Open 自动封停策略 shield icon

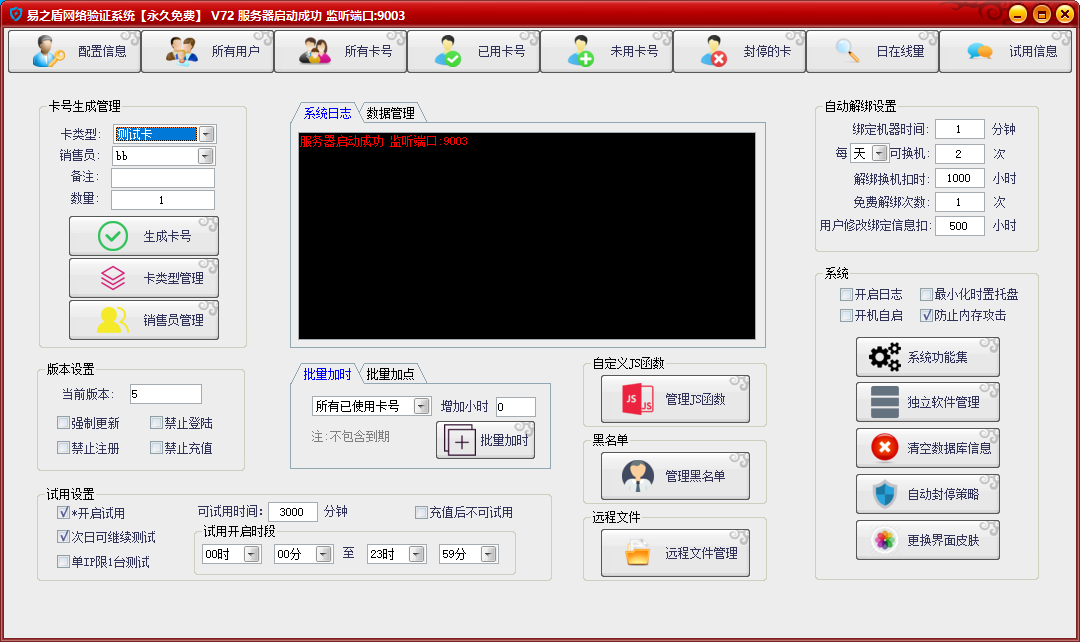(x=885, y=494)
